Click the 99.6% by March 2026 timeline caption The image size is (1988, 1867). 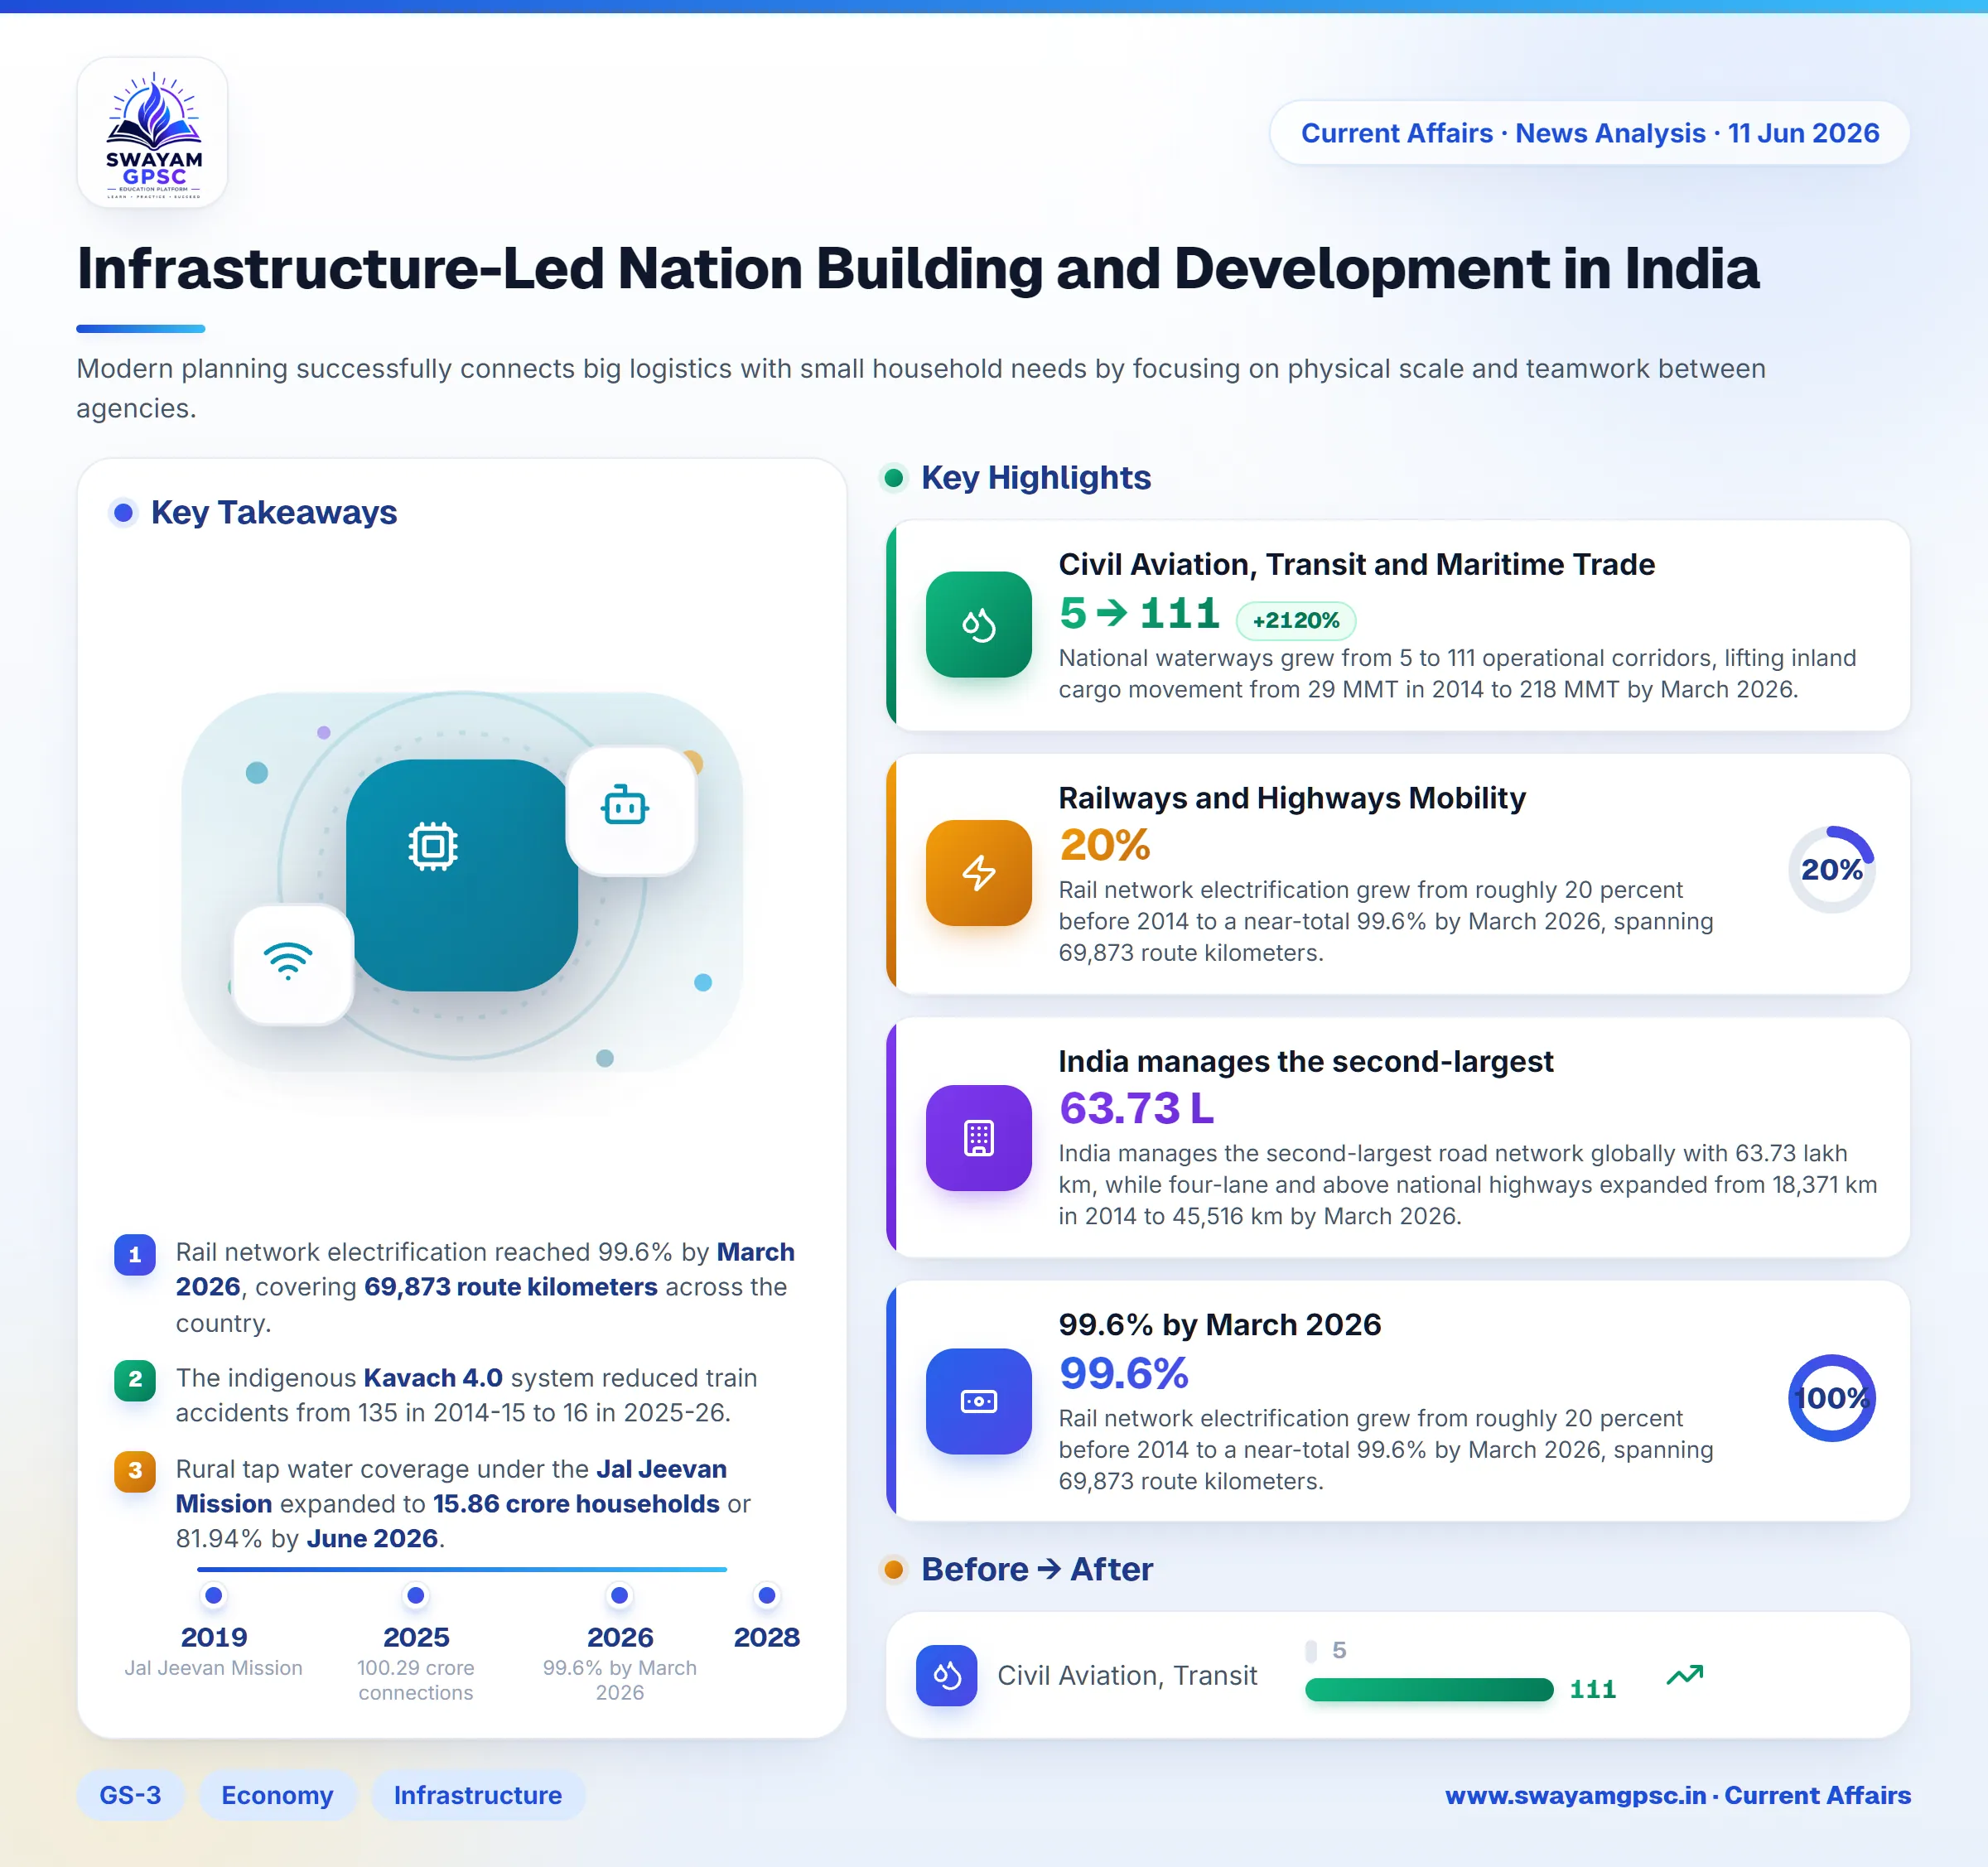tap(620, 1680)
